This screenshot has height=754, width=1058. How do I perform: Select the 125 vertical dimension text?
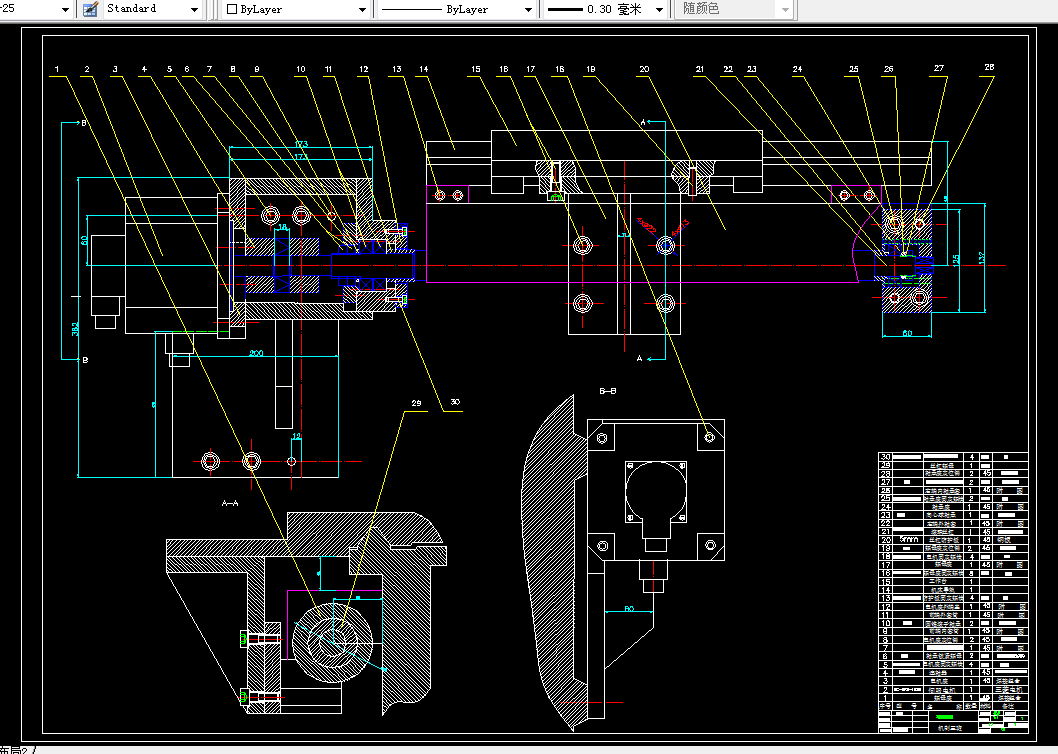point(956,260)
